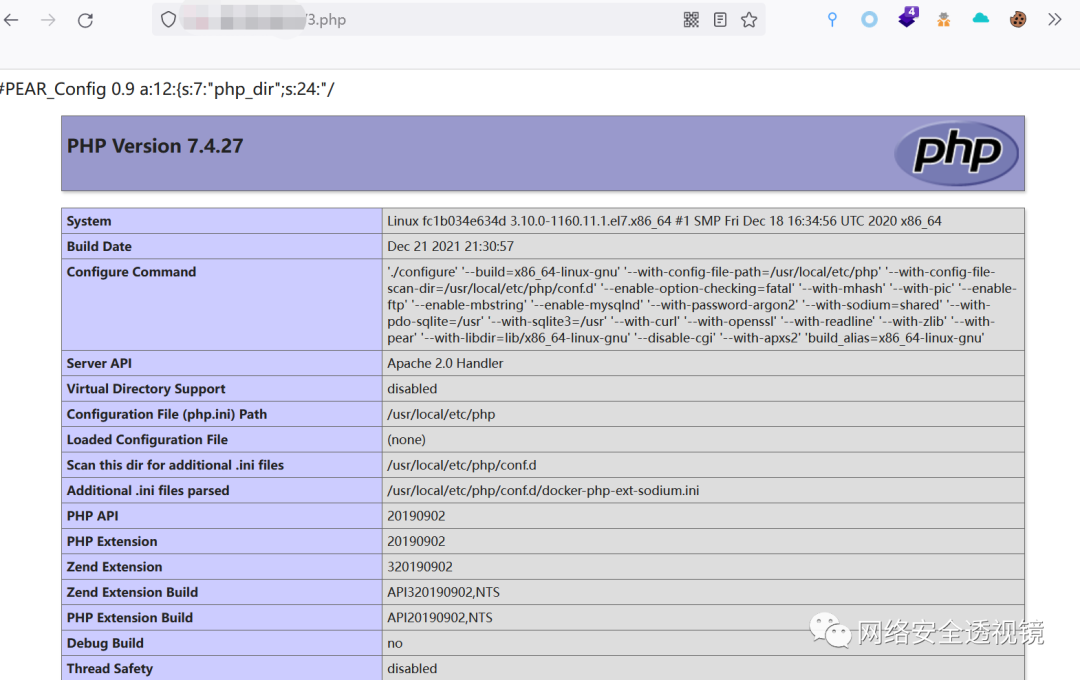Select the PHP API 20190902 value

tap(416, 516)
